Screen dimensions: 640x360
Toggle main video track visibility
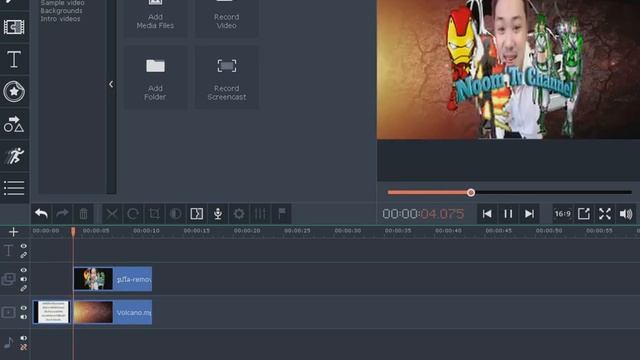point(24,308)
